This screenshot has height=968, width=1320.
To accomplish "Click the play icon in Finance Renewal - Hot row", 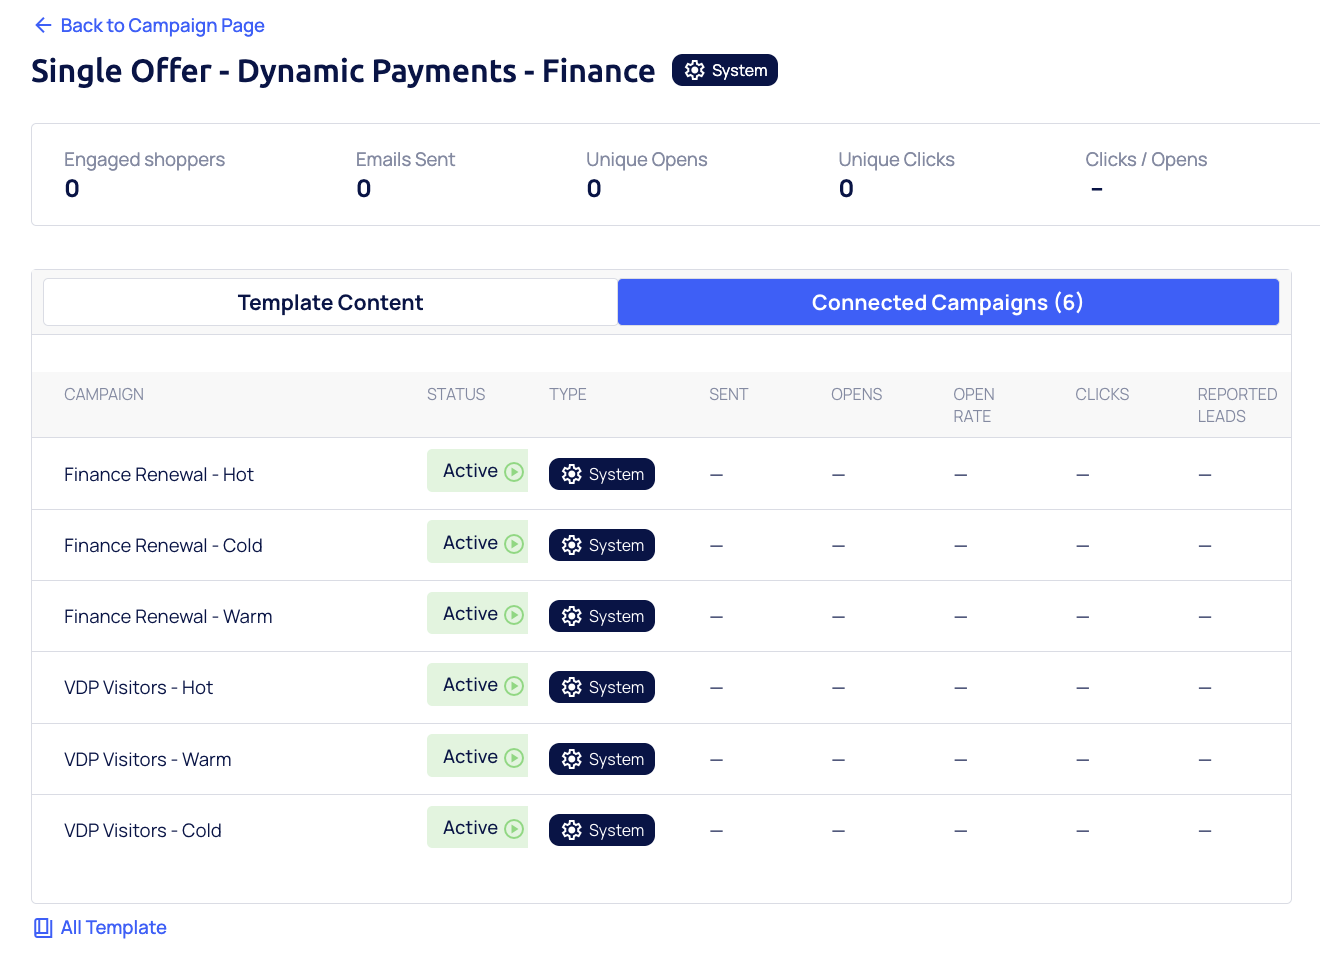I will click(514, 472).
